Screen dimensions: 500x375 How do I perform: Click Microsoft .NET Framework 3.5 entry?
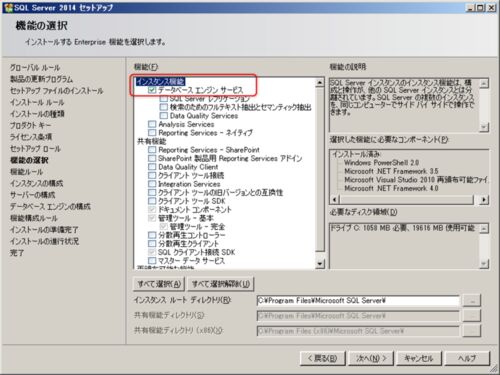(x=391, y=171)
